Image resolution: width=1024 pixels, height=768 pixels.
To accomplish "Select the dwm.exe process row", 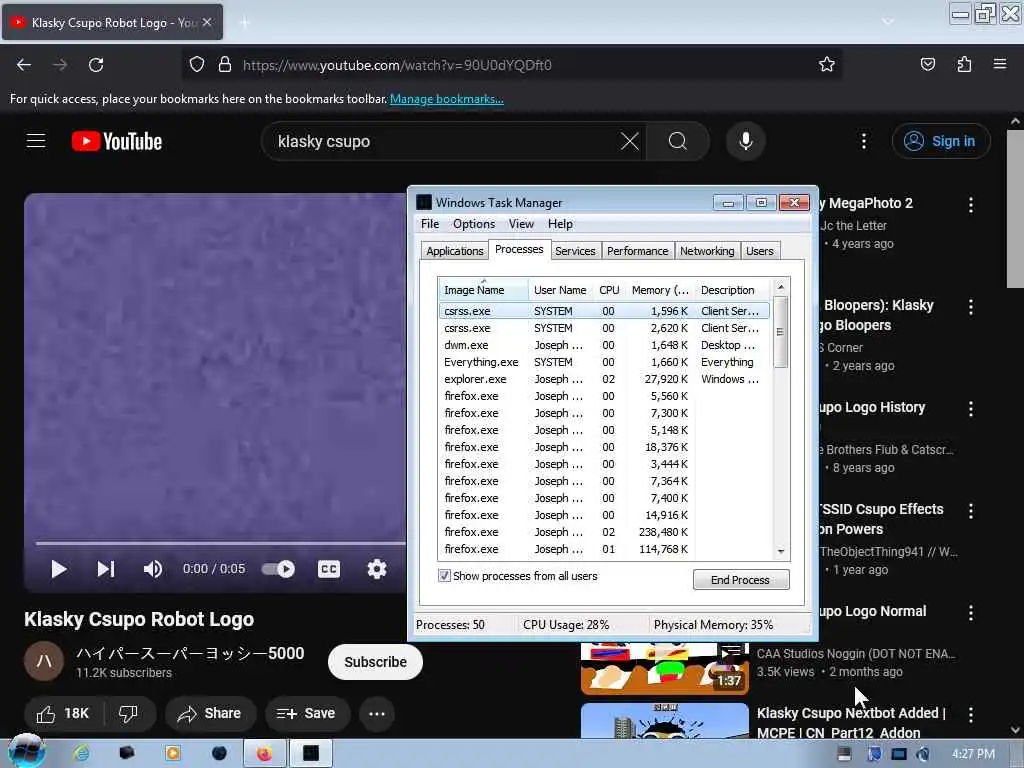I will click(604, 345).
